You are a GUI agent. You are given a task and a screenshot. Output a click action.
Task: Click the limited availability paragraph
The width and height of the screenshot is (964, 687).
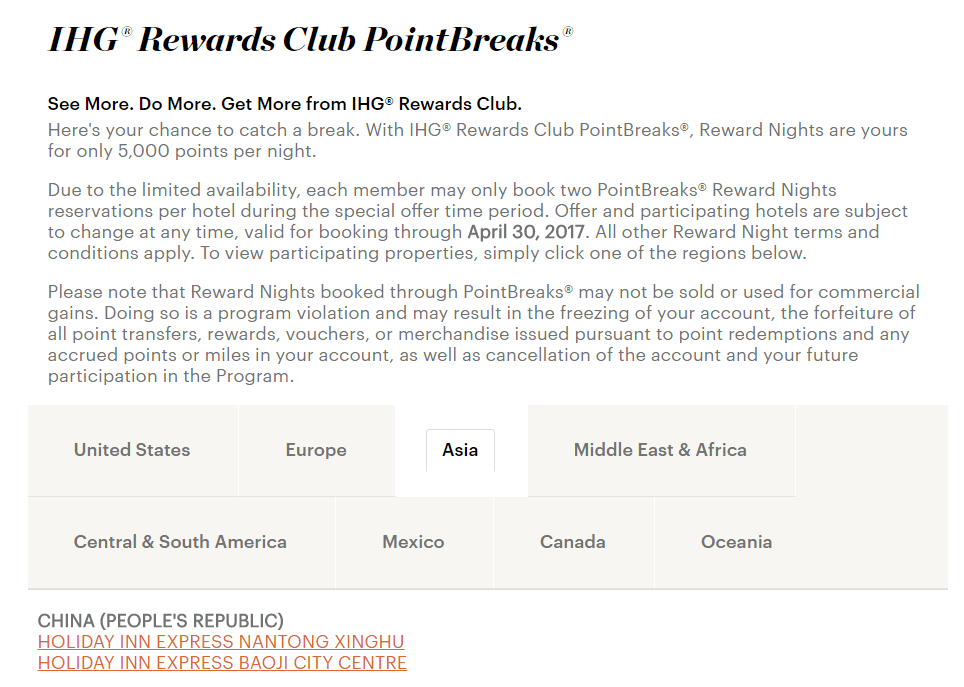[x=478, y=221]
